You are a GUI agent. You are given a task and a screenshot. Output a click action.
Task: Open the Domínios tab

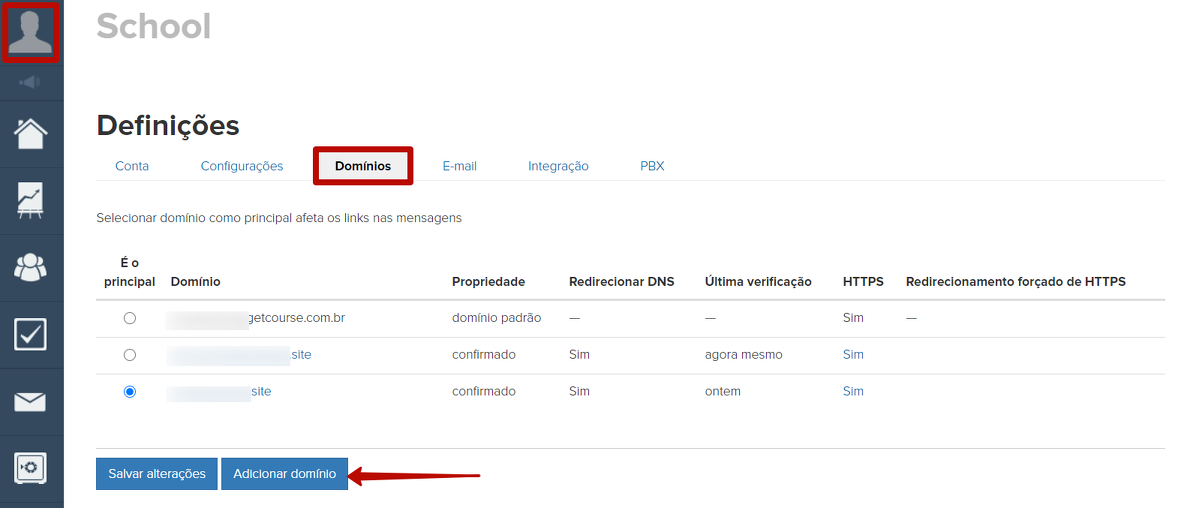coord(363,166)
